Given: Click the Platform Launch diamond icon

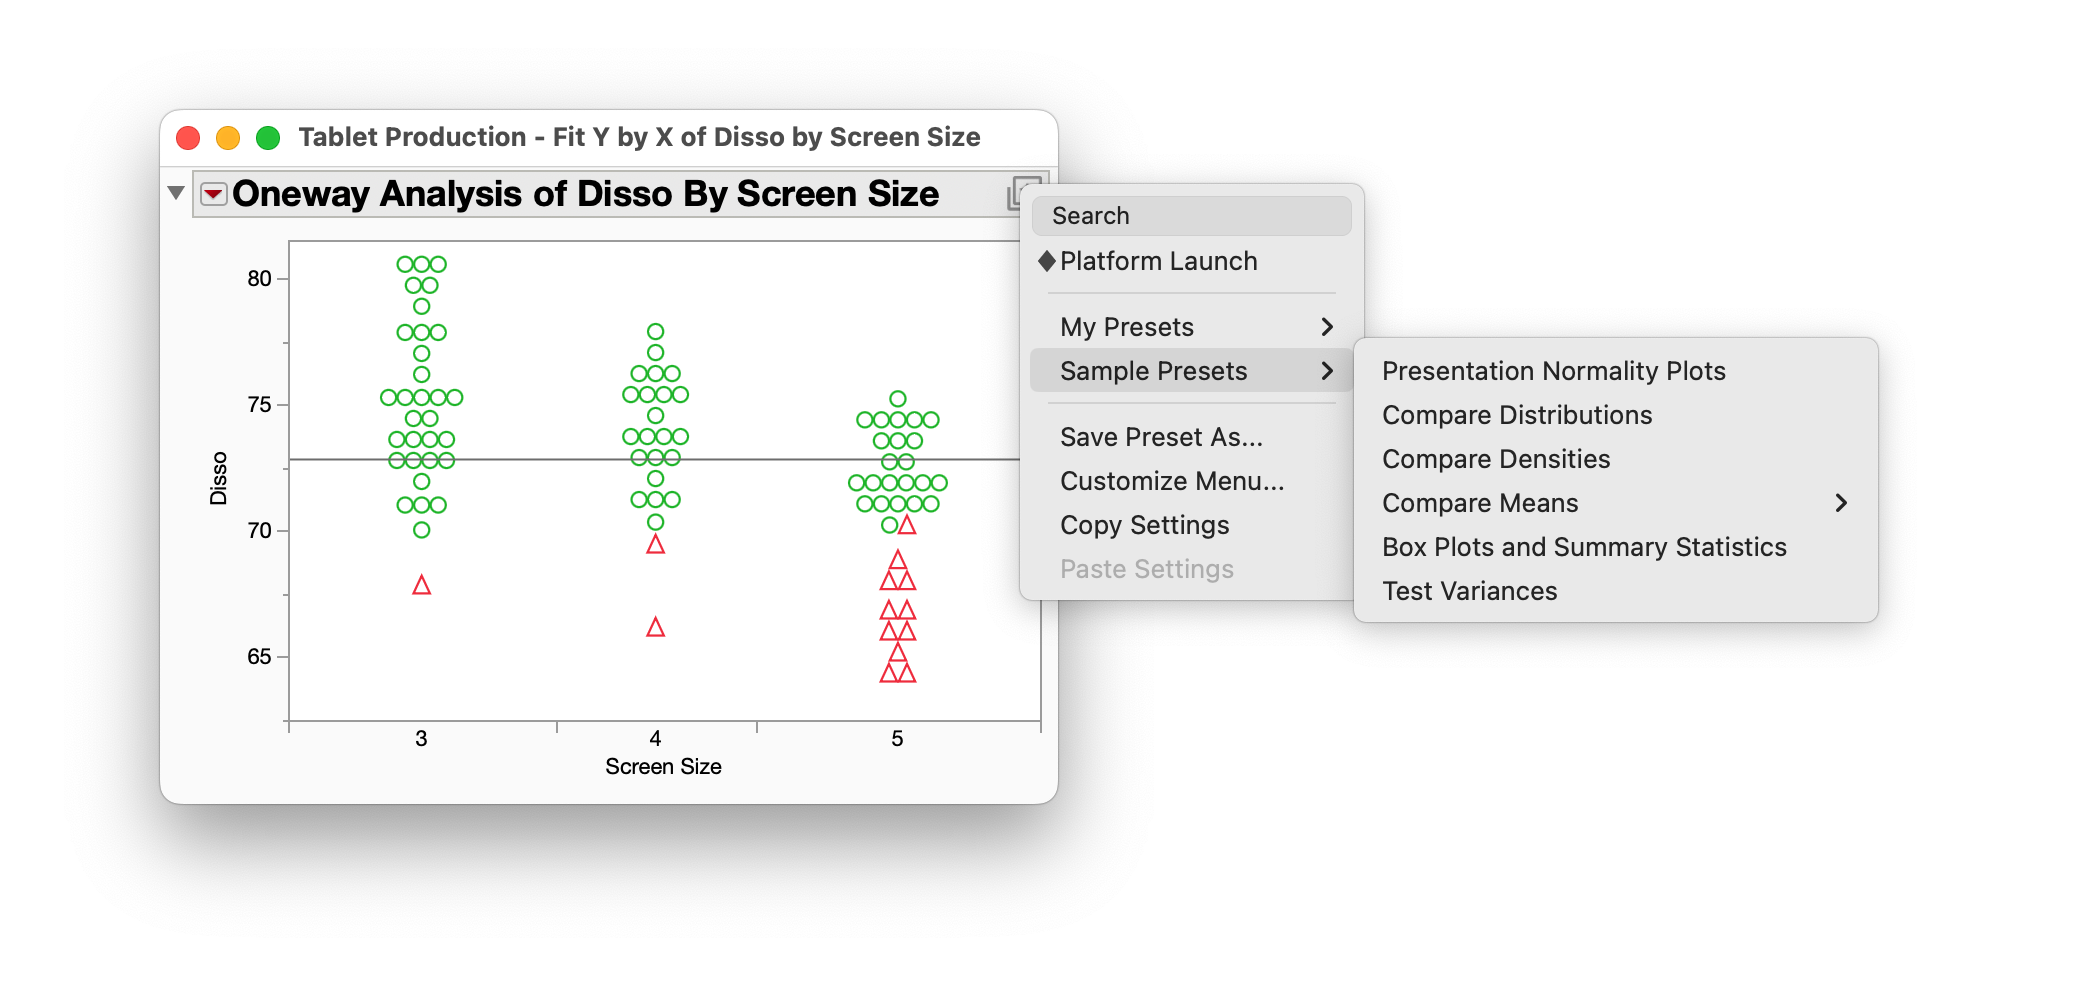Looking at the screenshot, I should (1047, 261).
